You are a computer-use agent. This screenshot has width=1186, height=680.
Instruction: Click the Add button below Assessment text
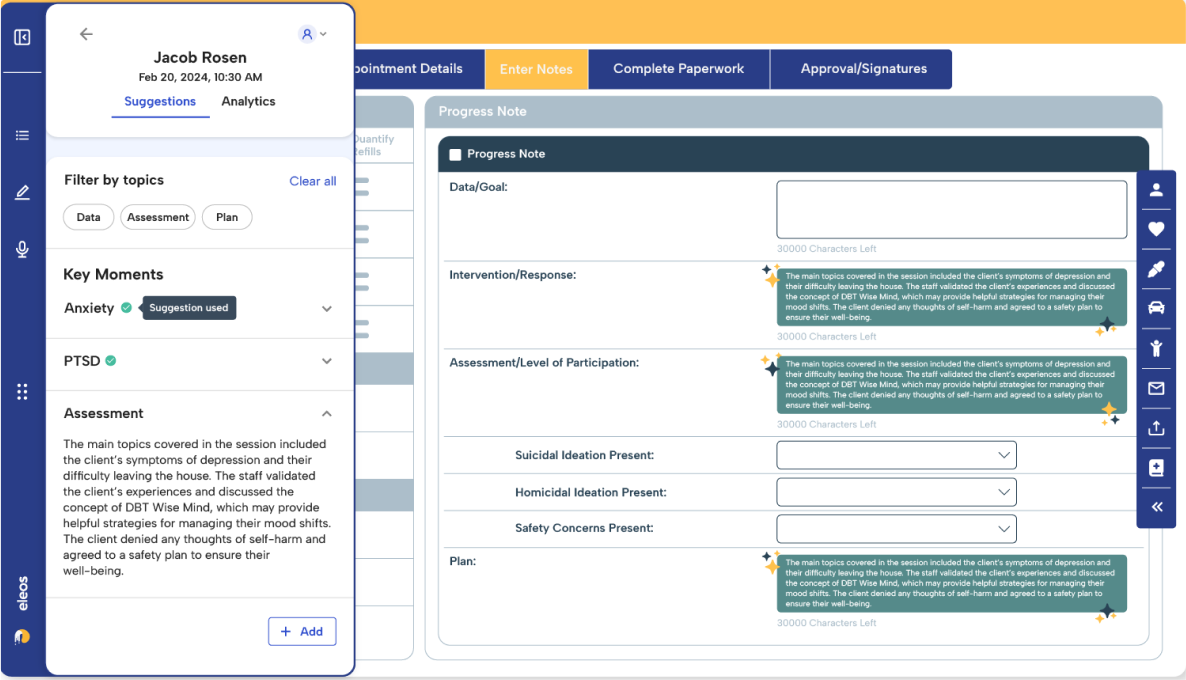[302, 631]
